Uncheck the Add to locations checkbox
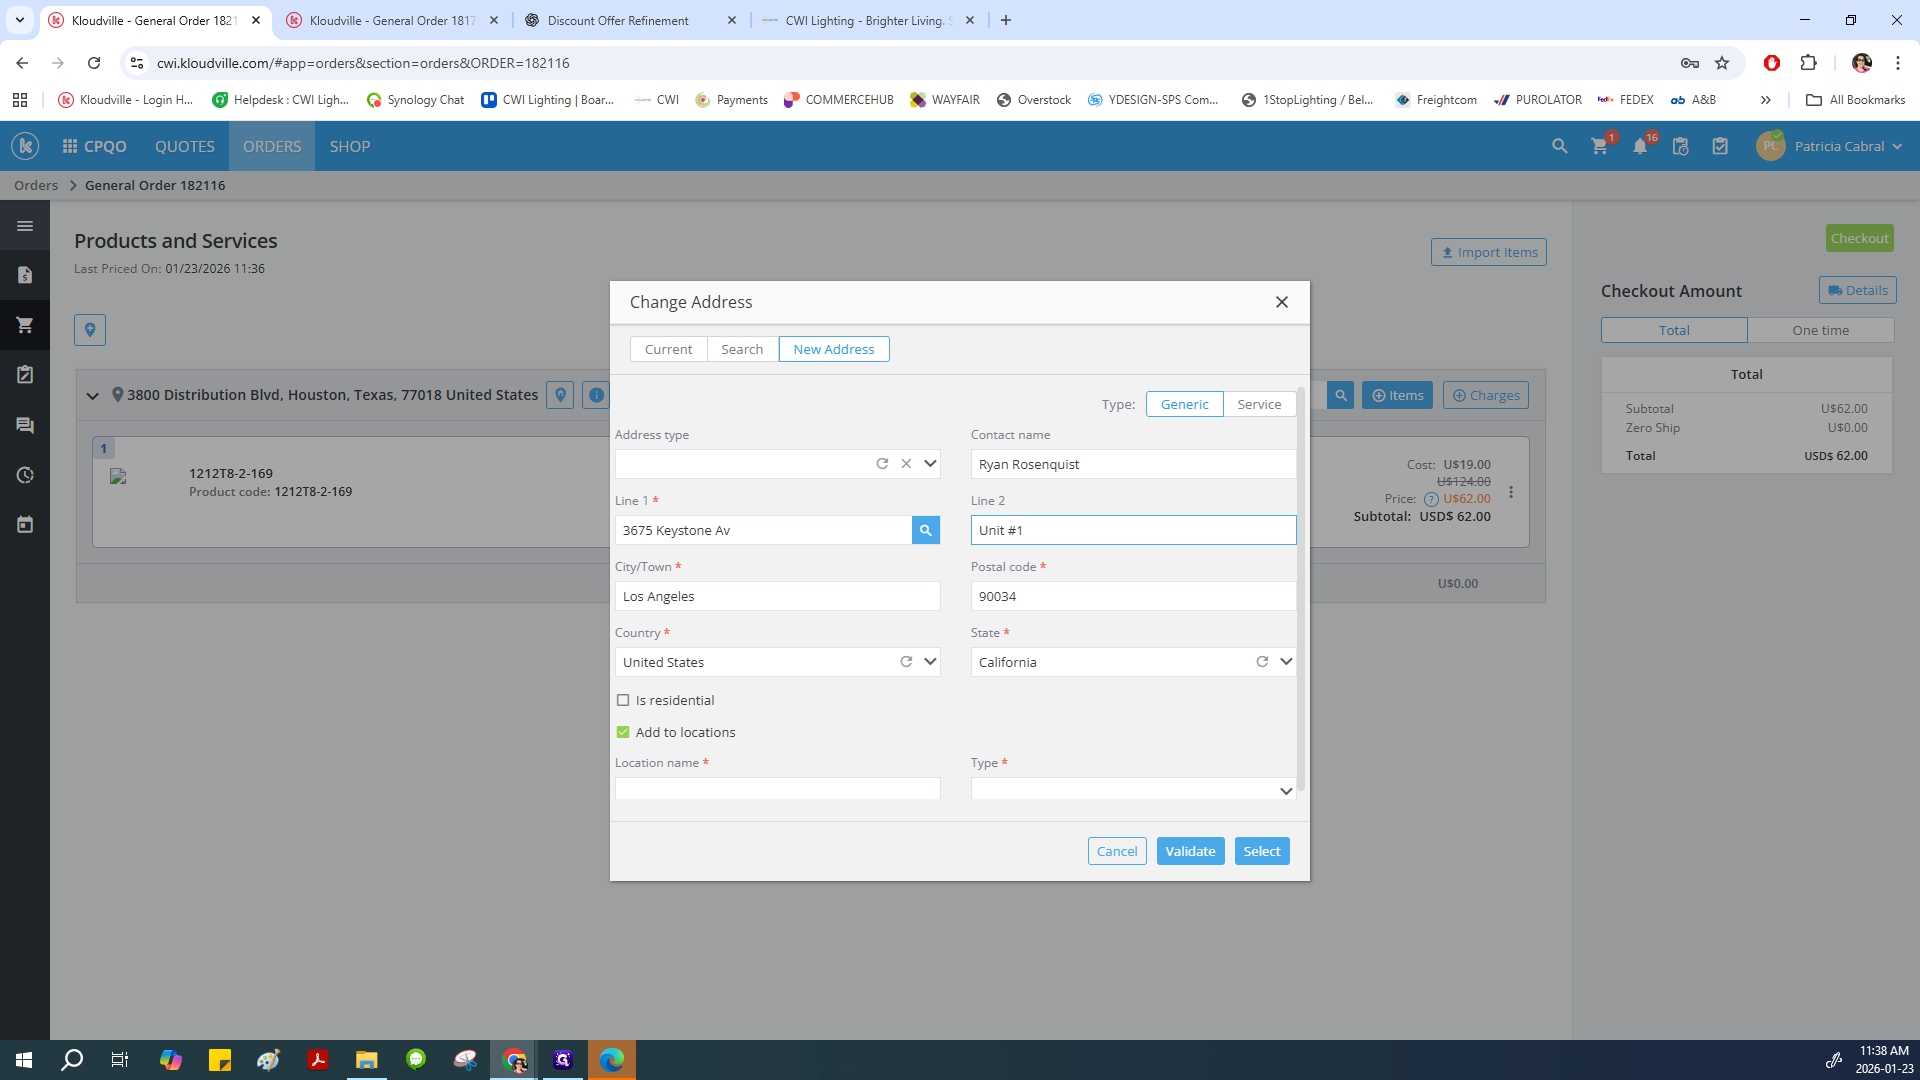The height and width of the screenshot is (1080, 1920). coord(623,732)
